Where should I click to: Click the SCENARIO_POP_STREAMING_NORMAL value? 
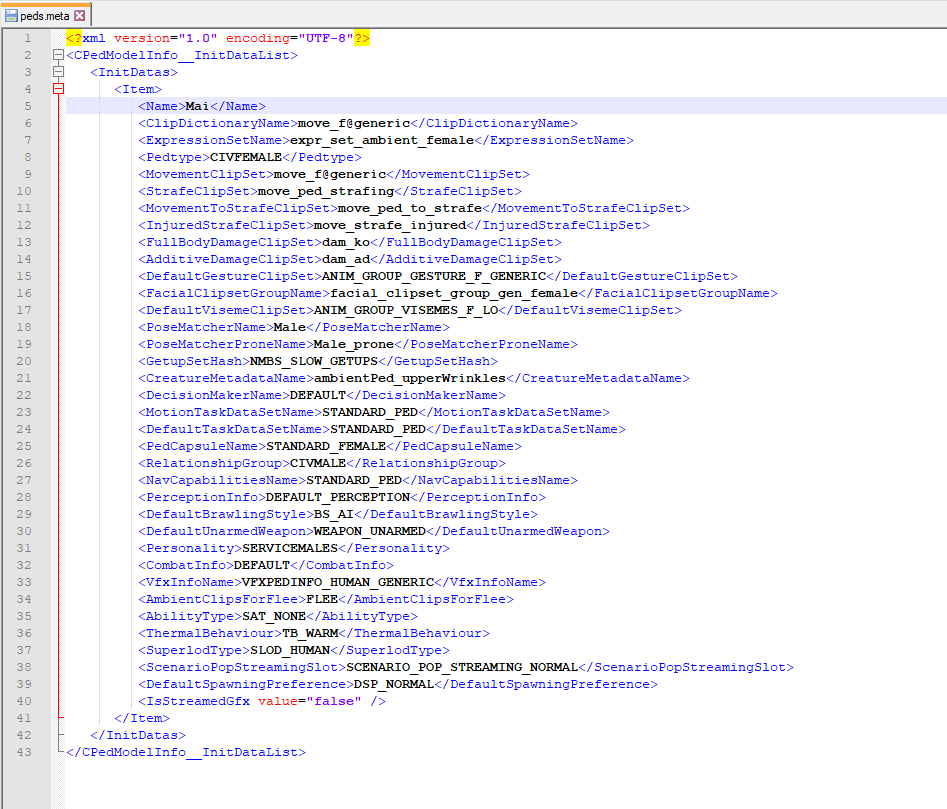click(x=462, y=667)
